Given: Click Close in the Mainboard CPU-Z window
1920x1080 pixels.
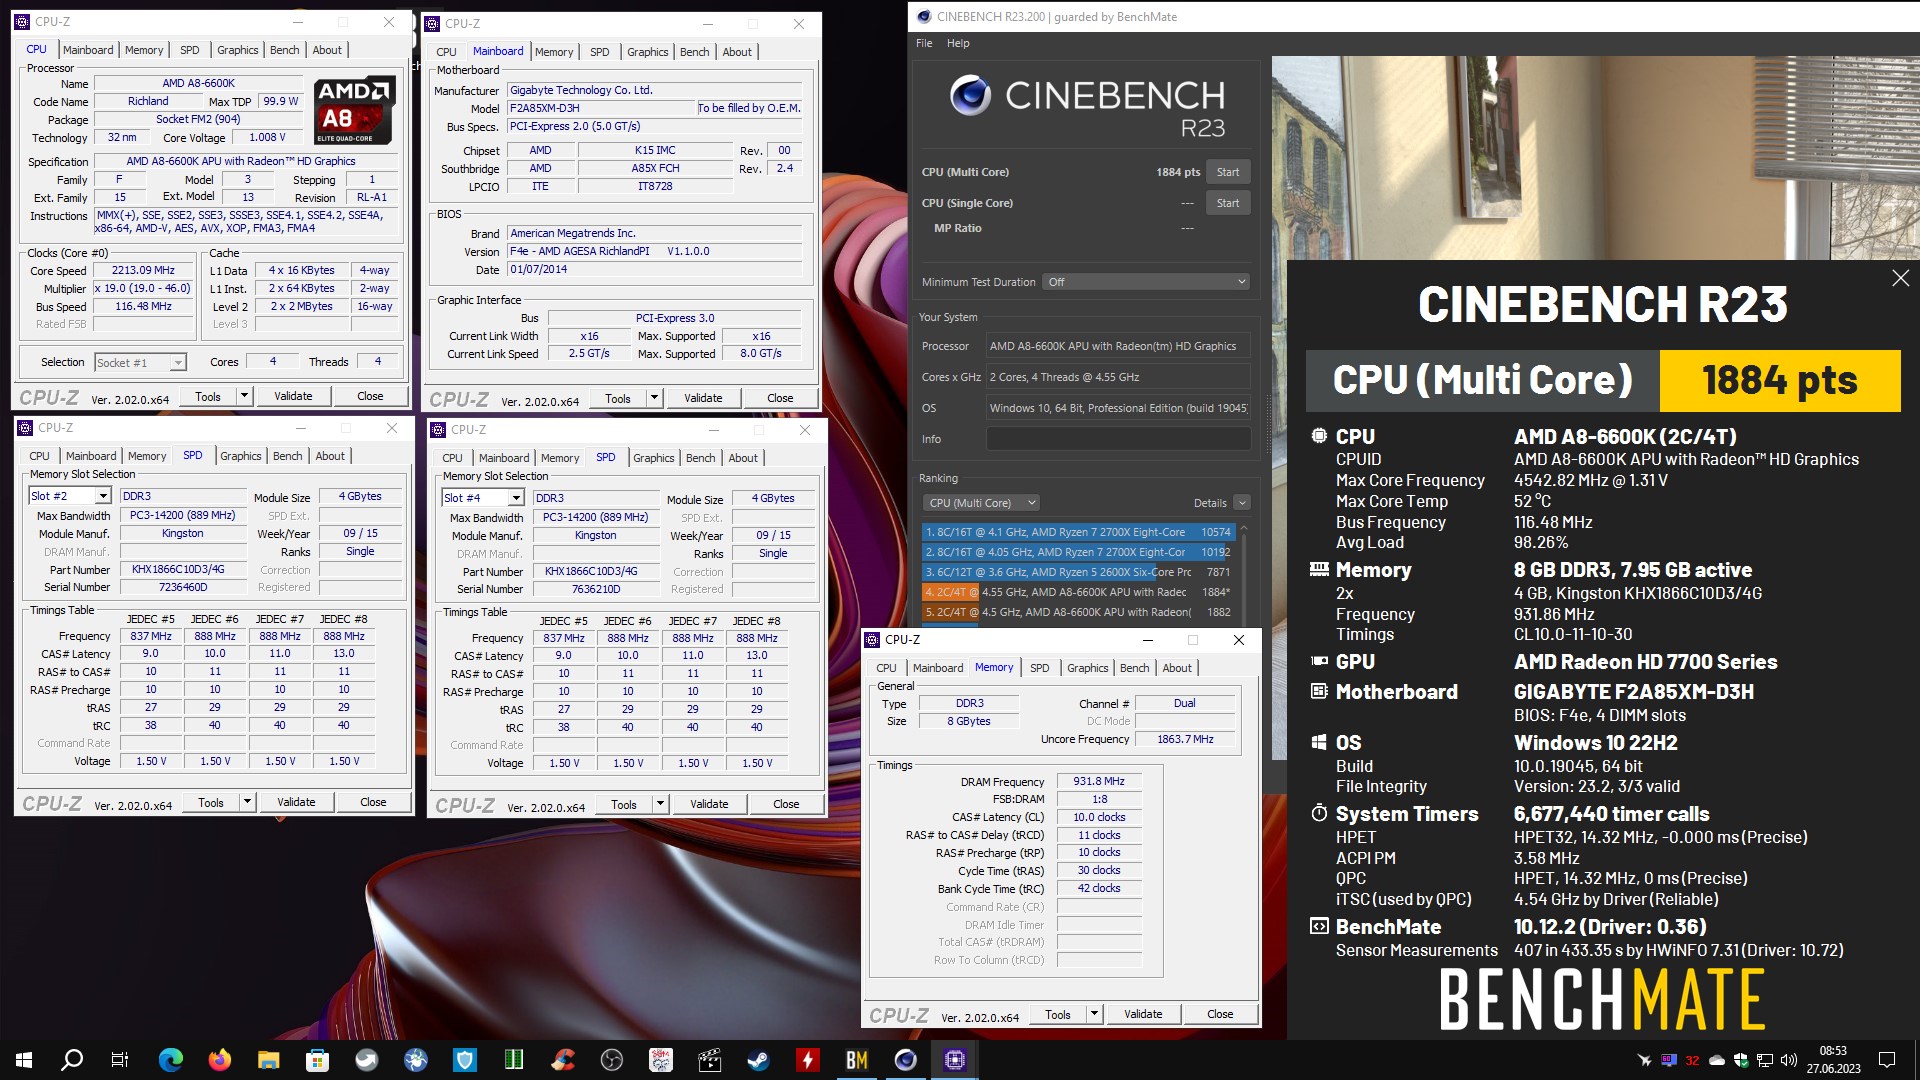Looking at the screenshot, I should tap(780, 398).
